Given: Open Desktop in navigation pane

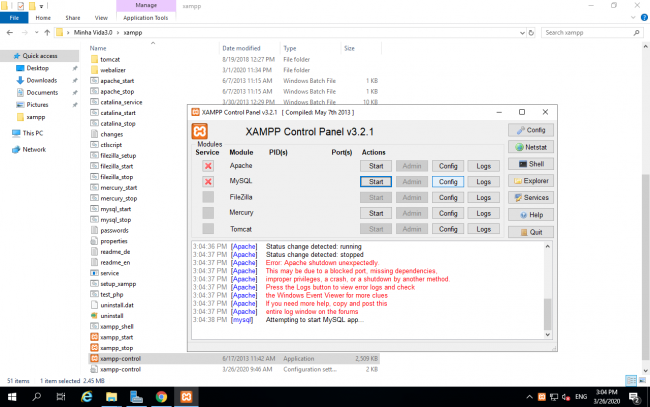Looking at the screenshot, I should point(38,68).
